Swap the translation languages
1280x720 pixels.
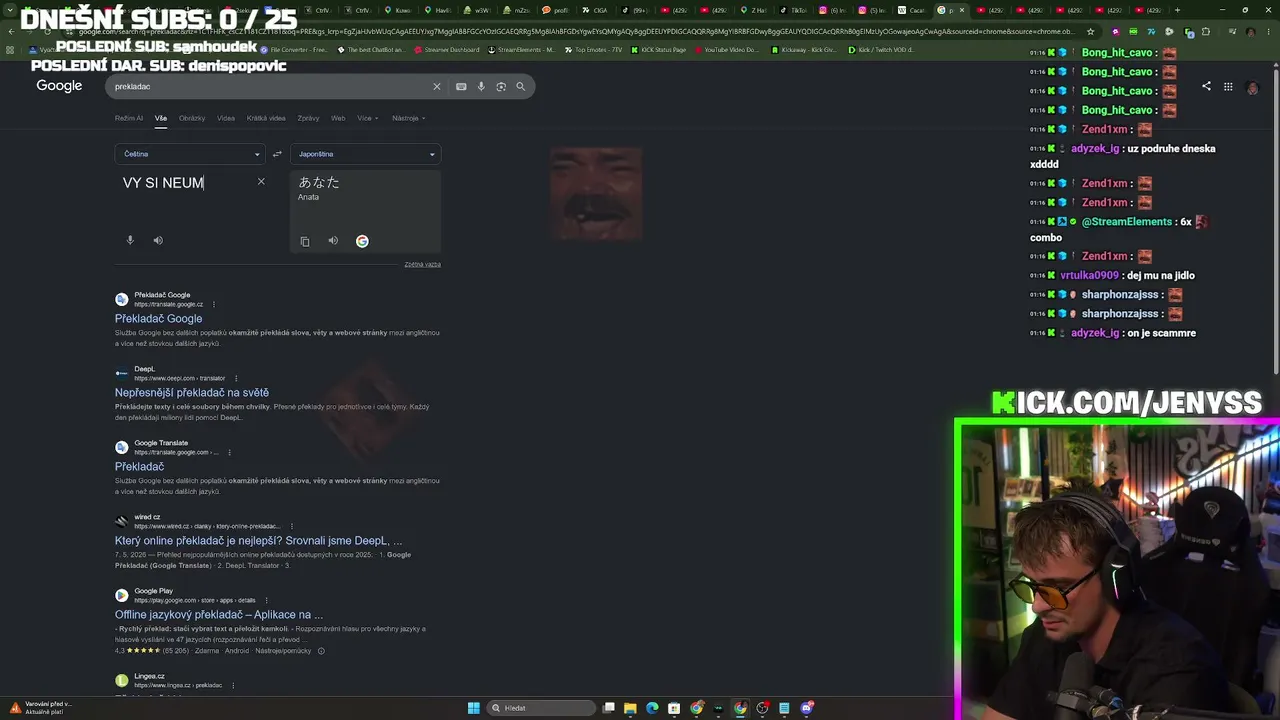[x=277, y=154]
